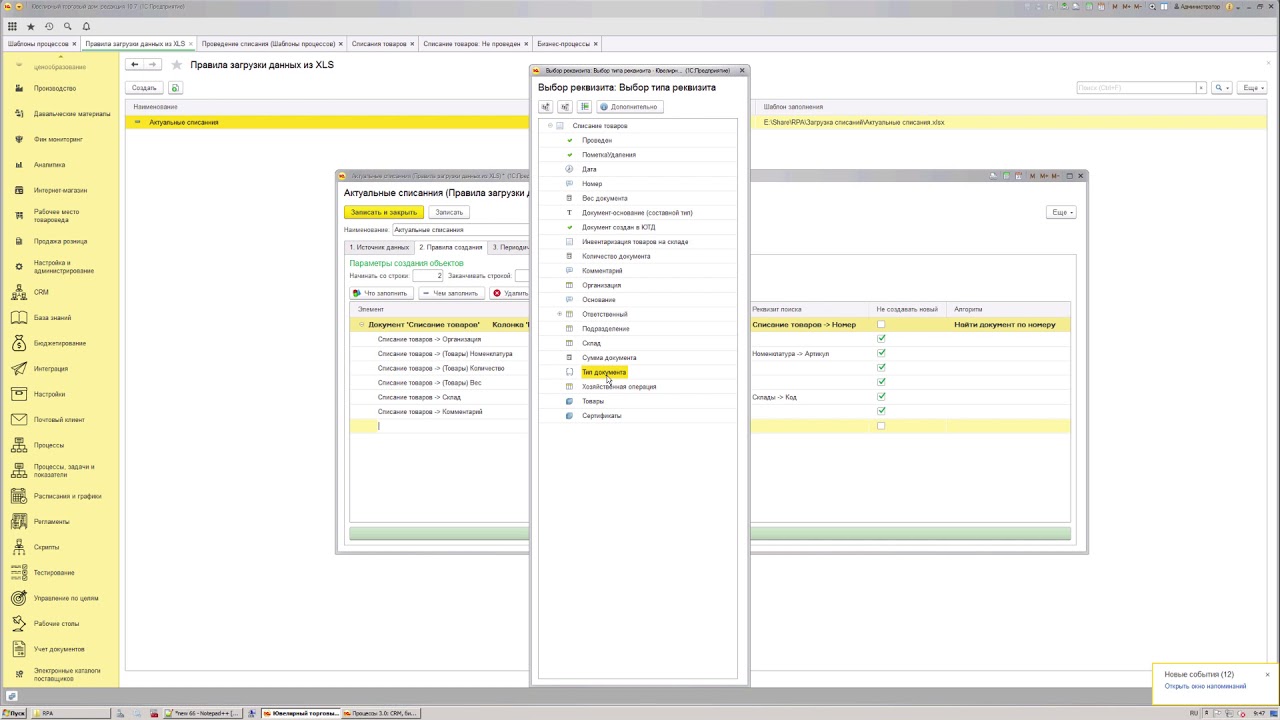This screenshot has height=720, width=1280.
Task: Open '1. Источник данных' tab
Action: point(379,247)
